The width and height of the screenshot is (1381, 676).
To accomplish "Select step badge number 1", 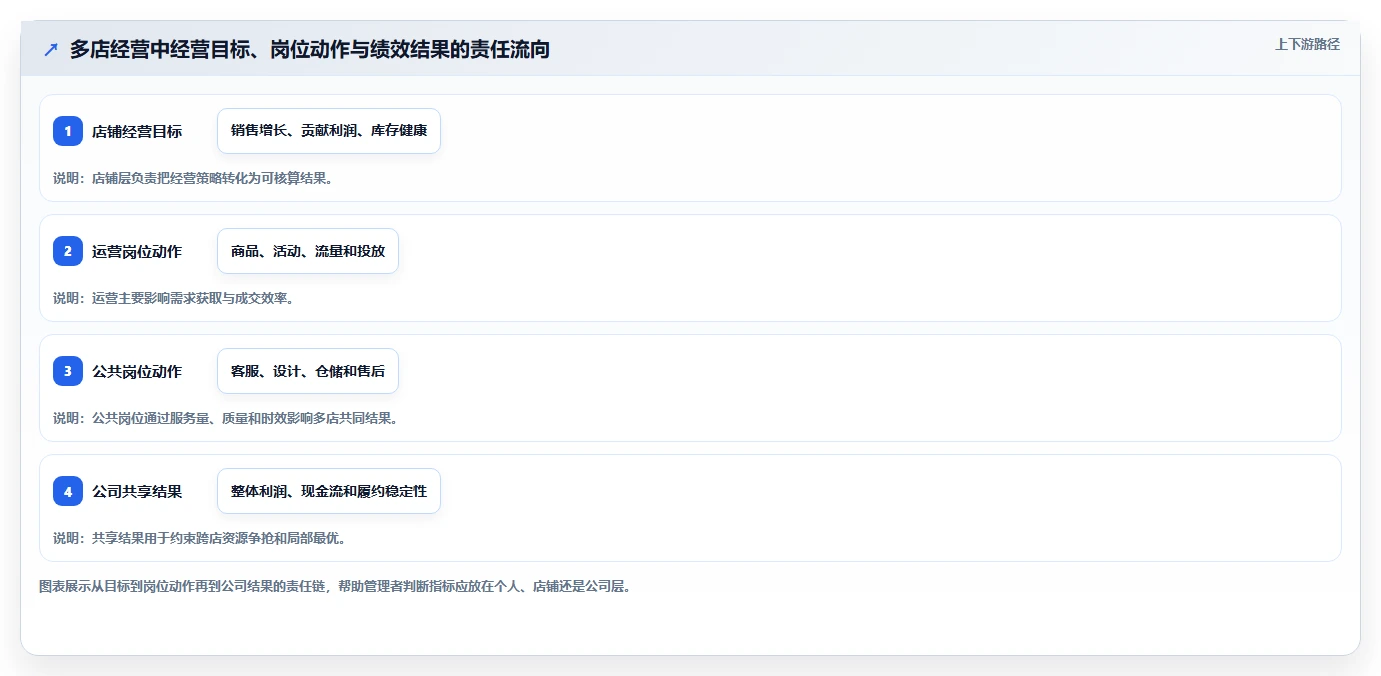I will pos(68,131).
